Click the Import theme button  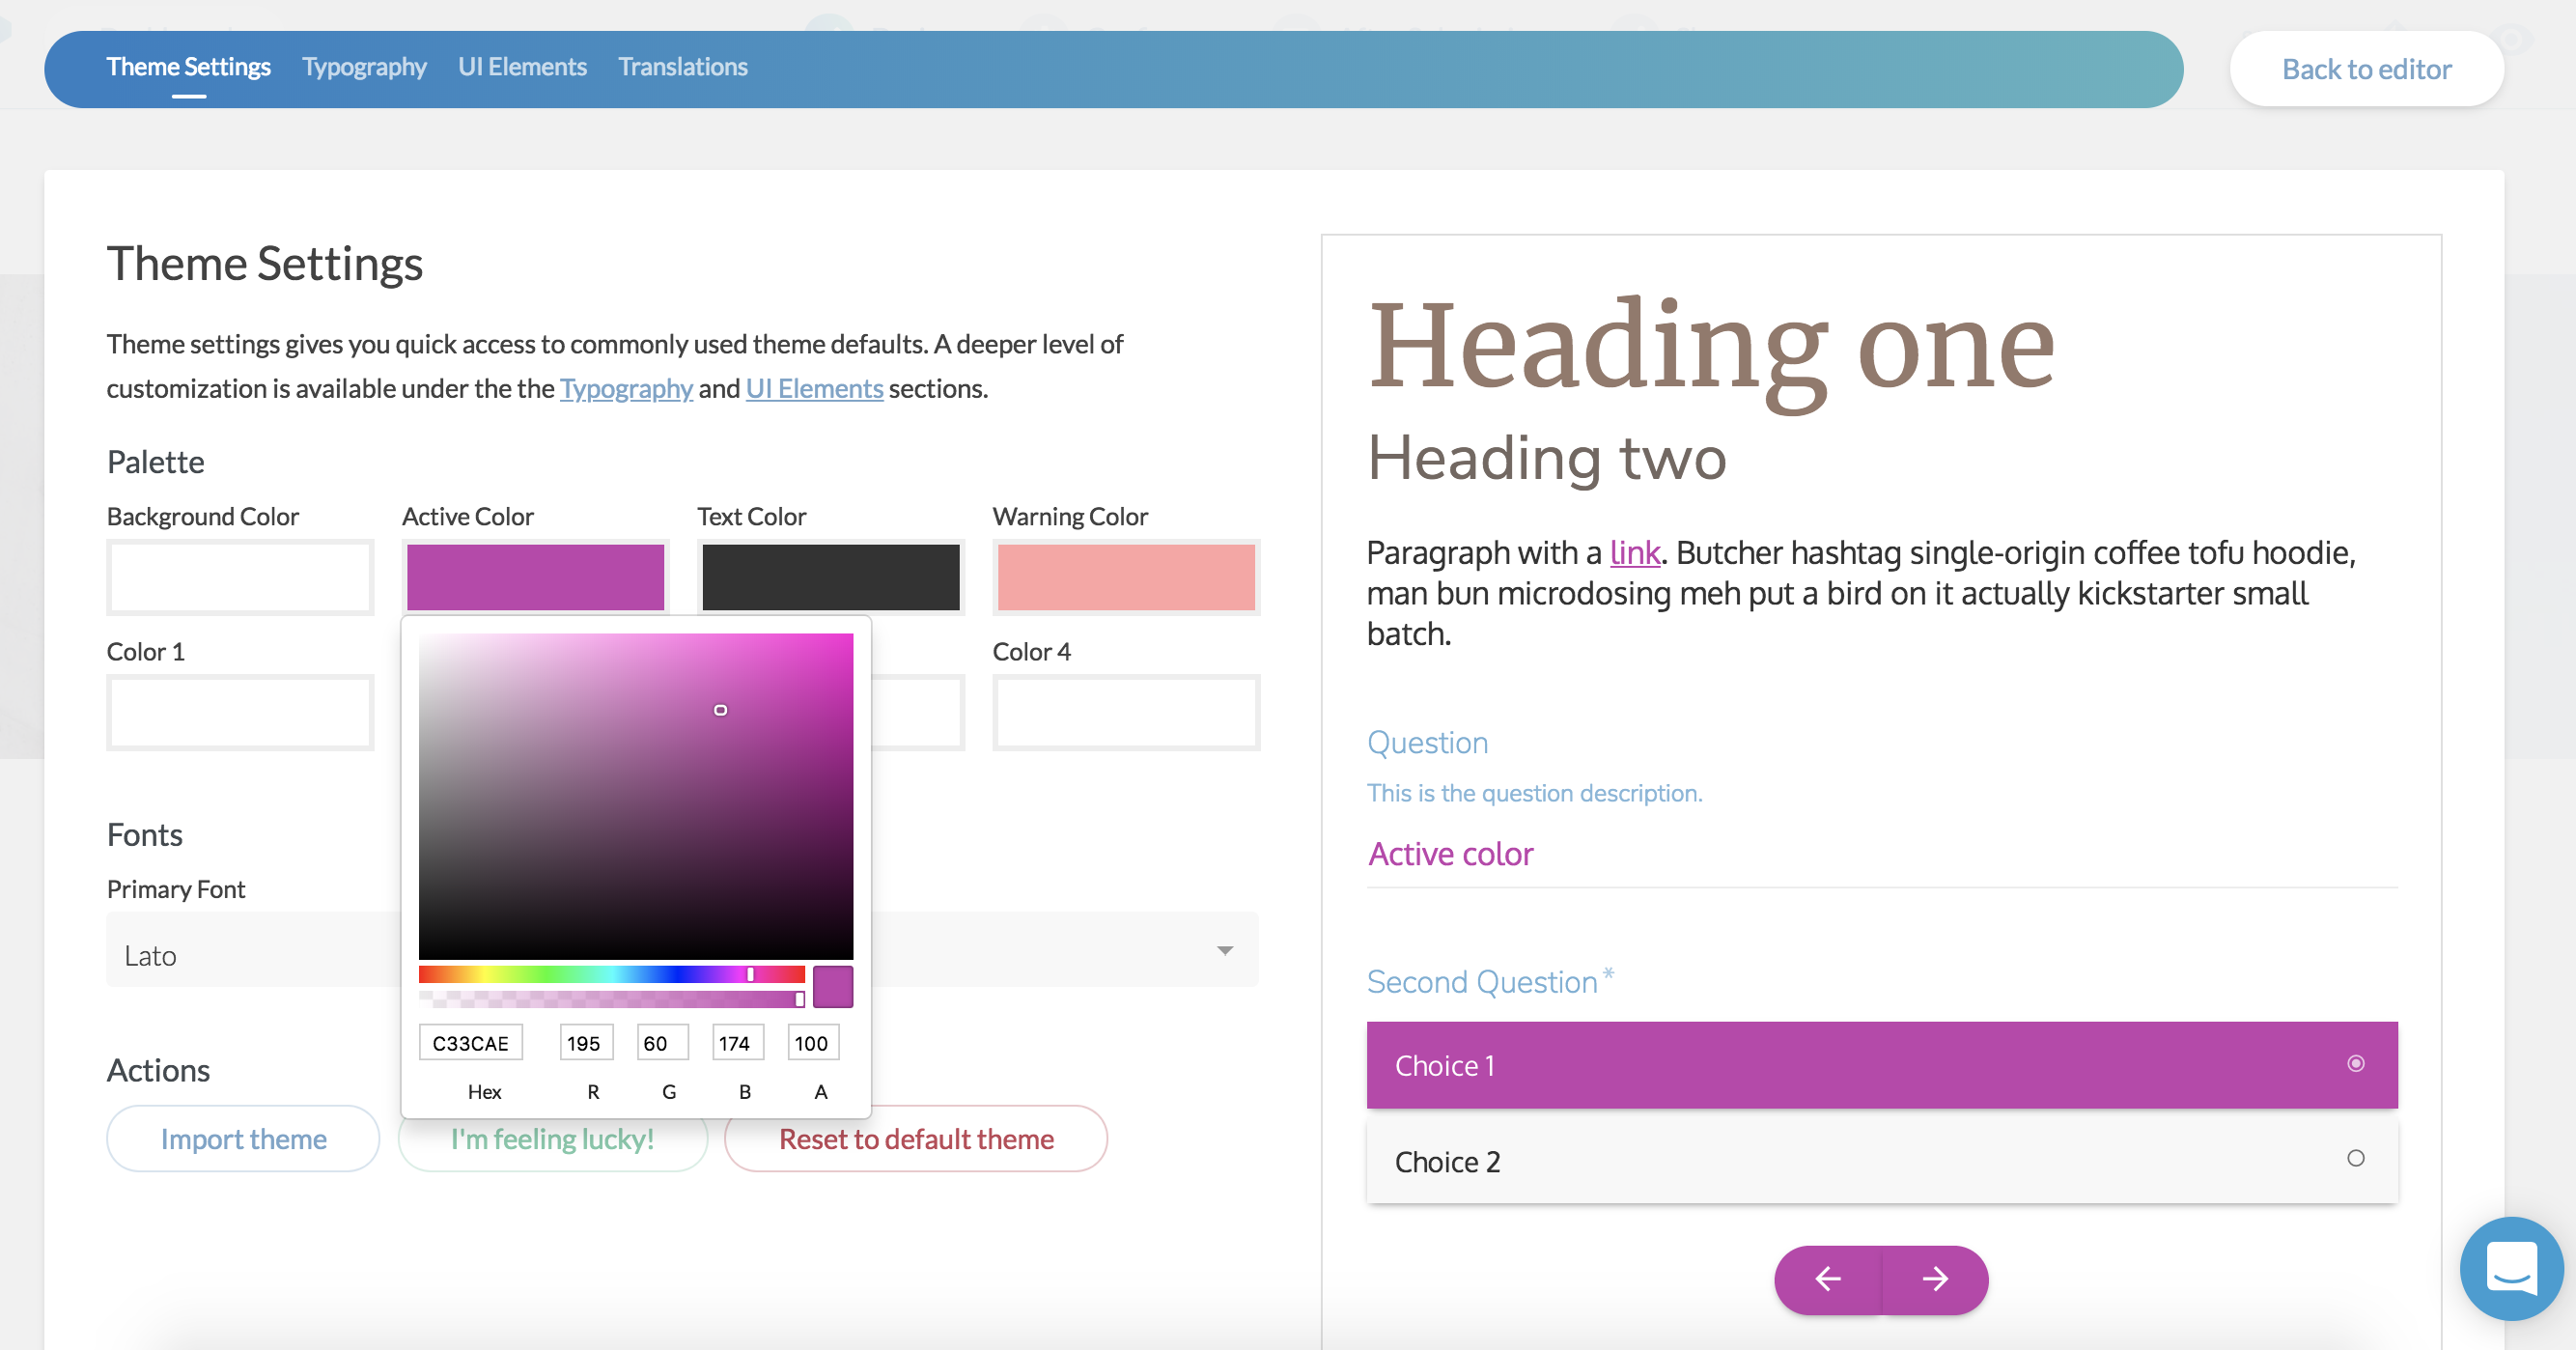[242, 1139]
